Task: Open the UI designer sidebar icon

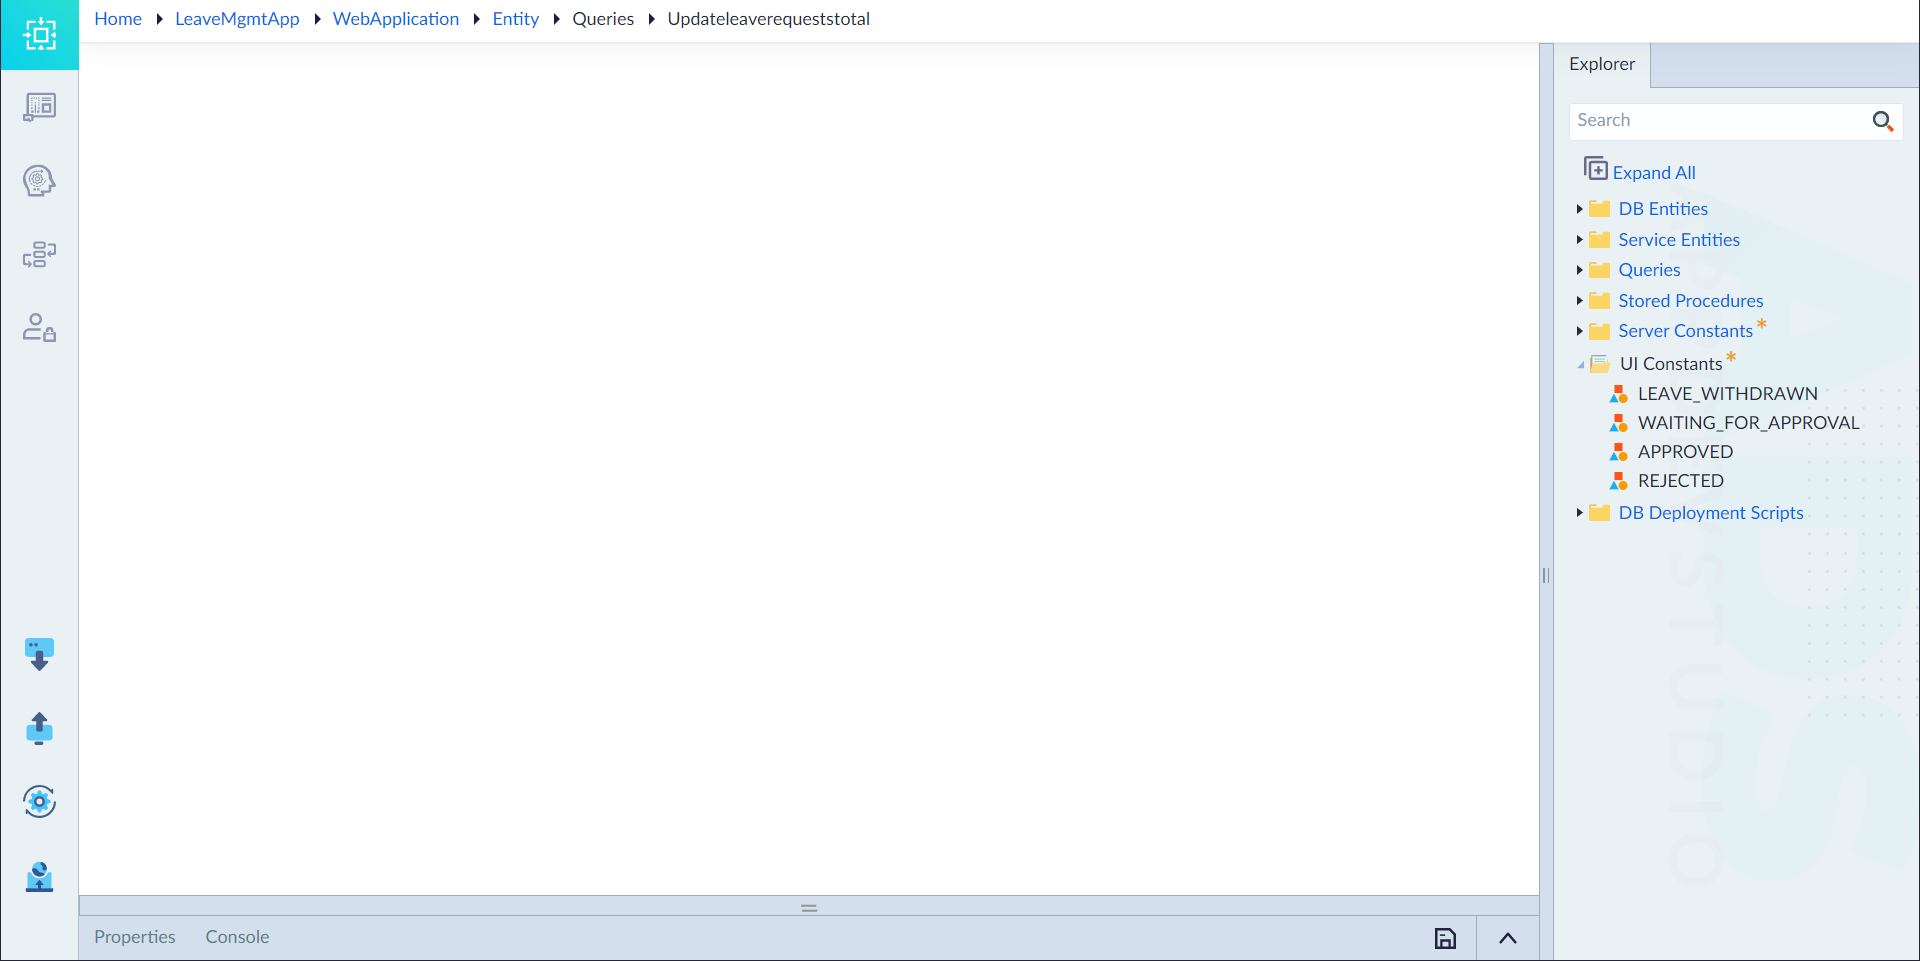Action: coord(39,107)
